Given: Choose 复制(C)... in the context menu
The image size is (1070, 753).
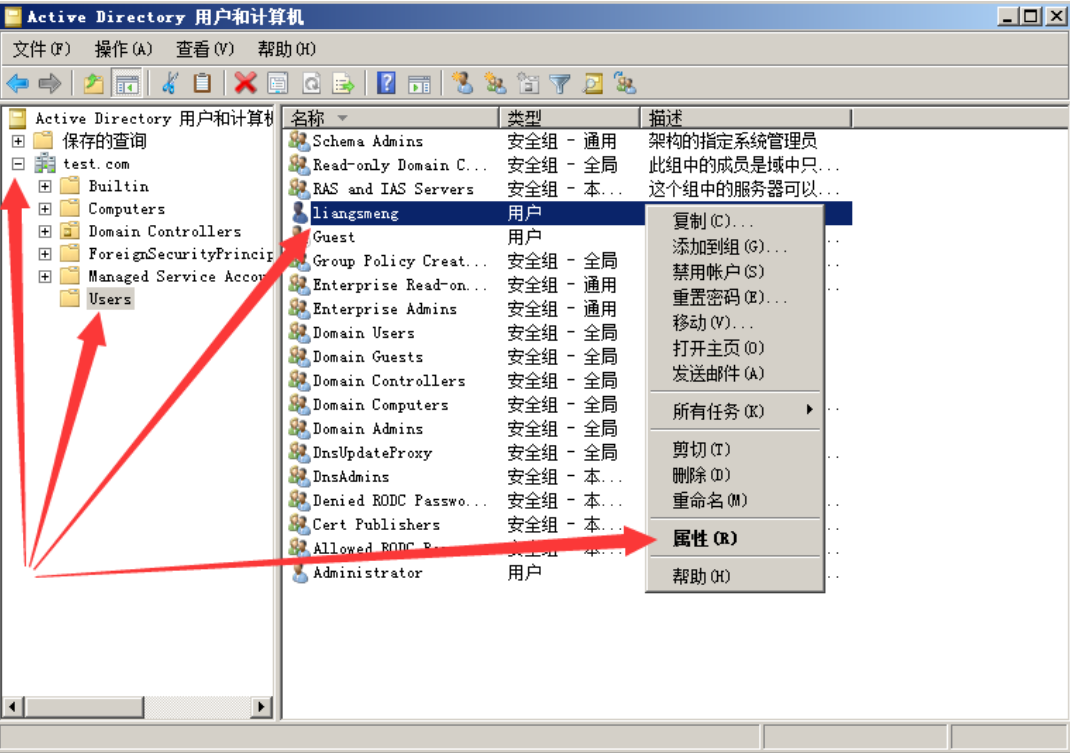Looking at the screenshot, I should pyautogui.click(x=735, y=221).
